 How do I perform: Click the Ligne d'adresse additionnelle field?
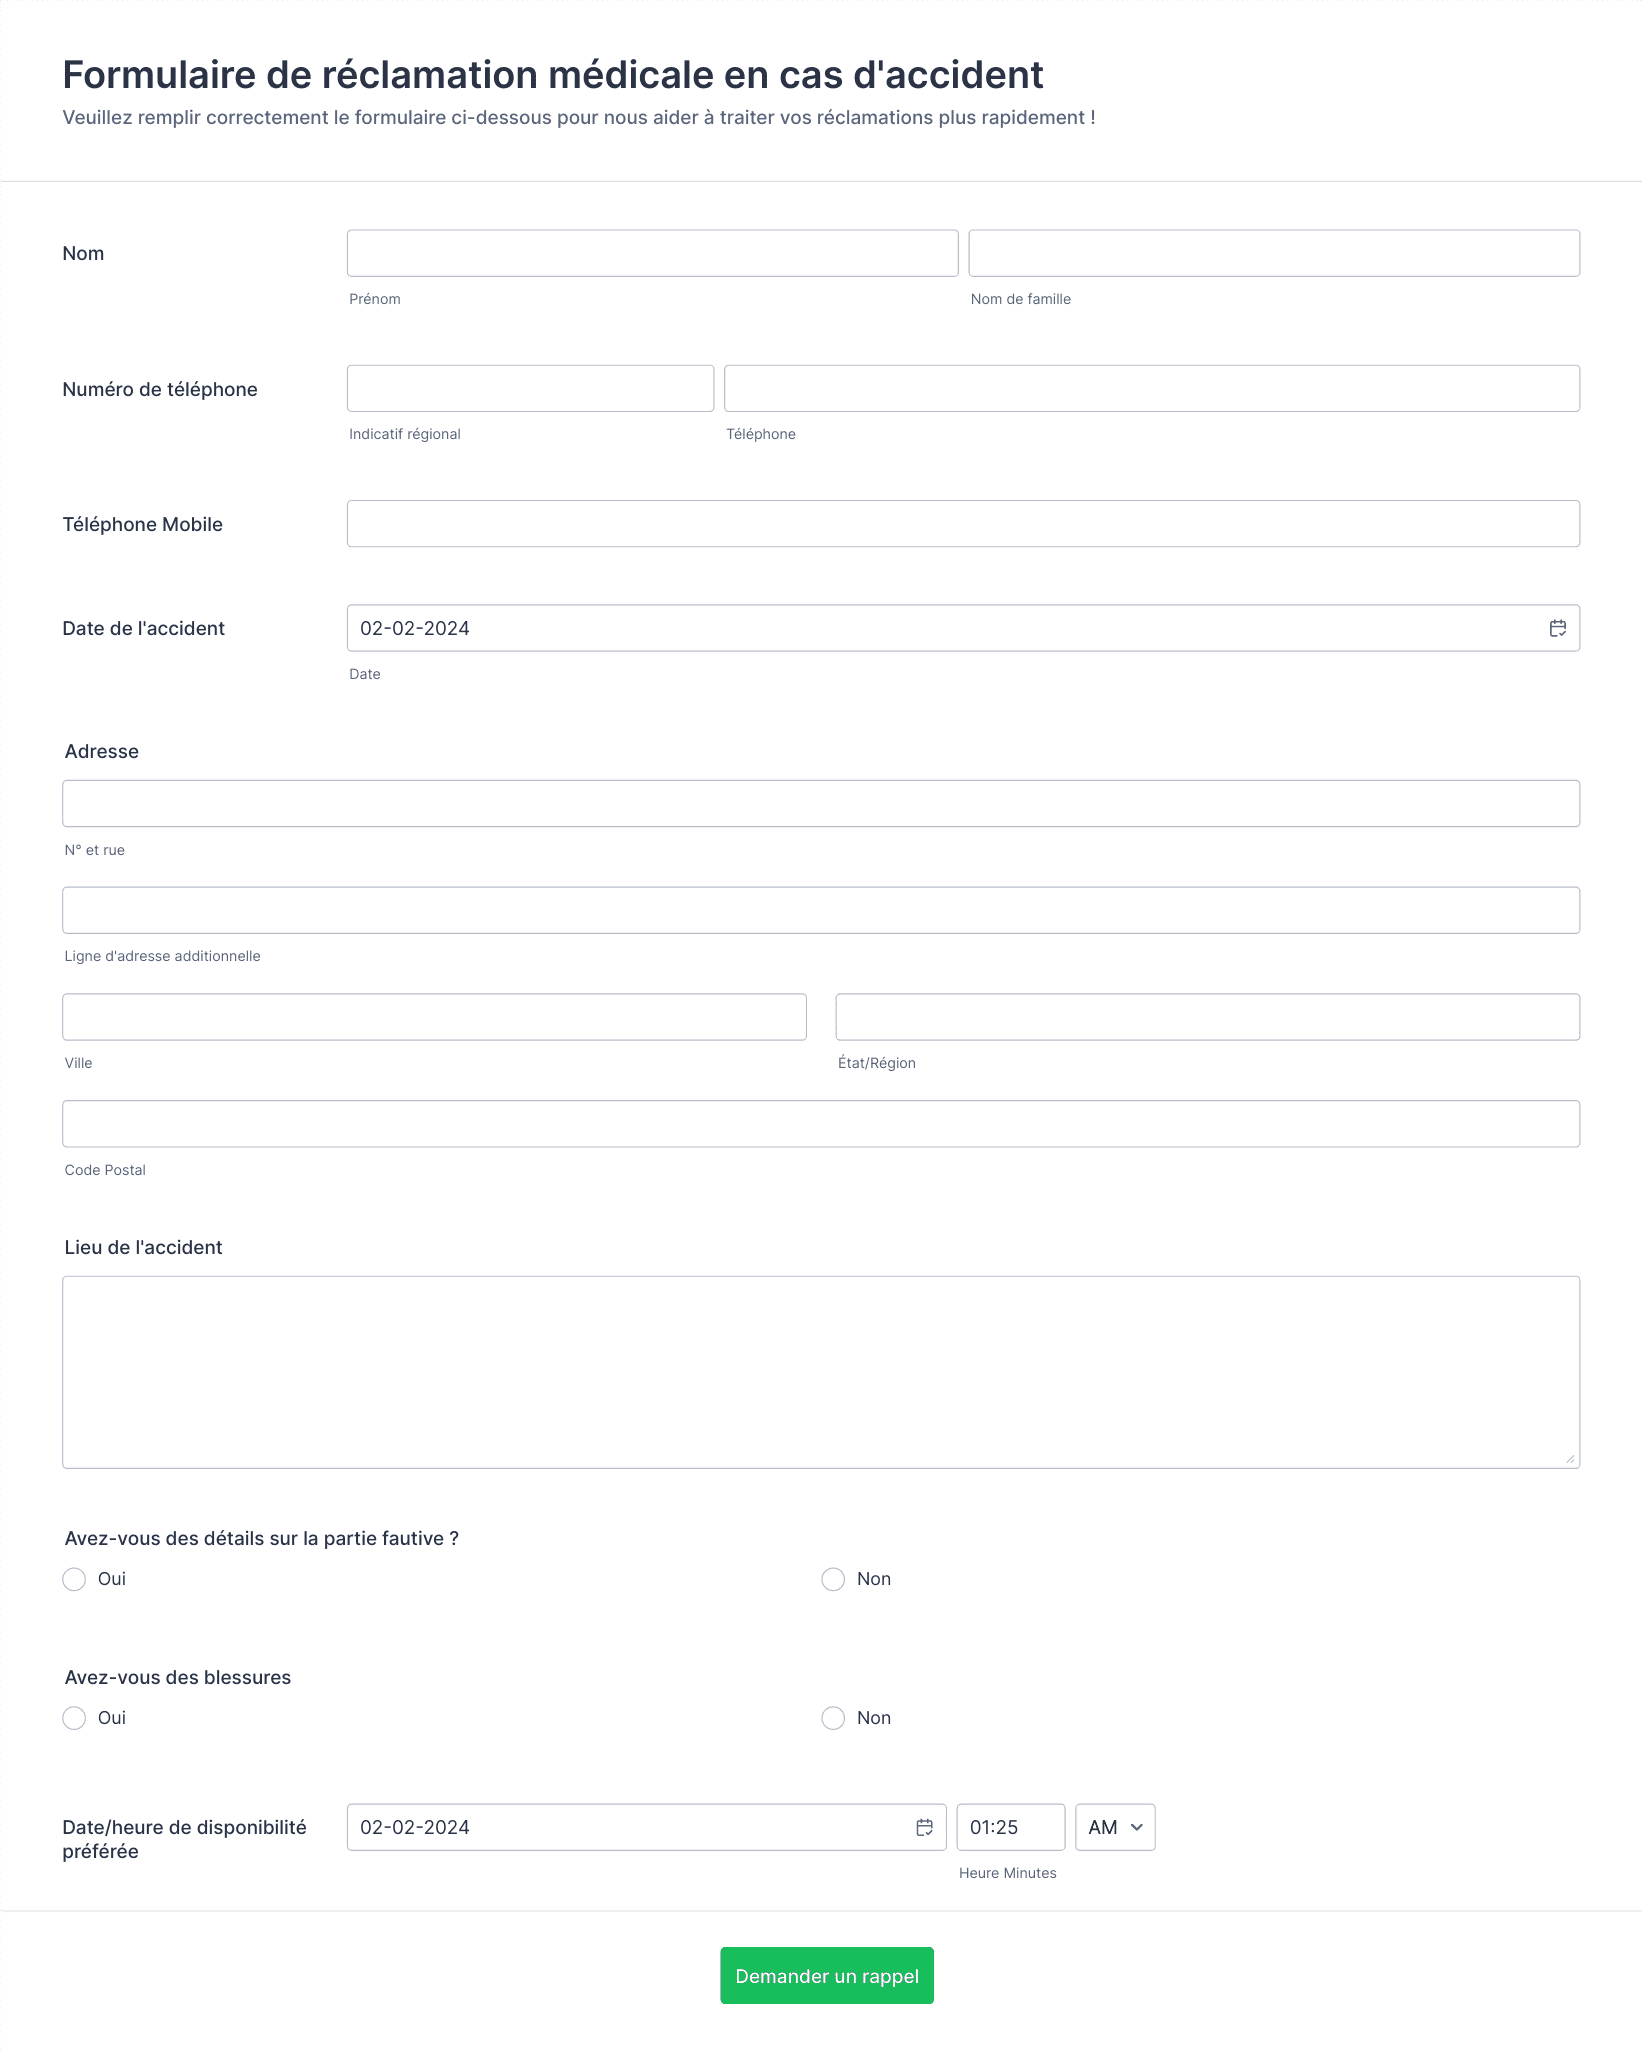click(x=821, y=910)
